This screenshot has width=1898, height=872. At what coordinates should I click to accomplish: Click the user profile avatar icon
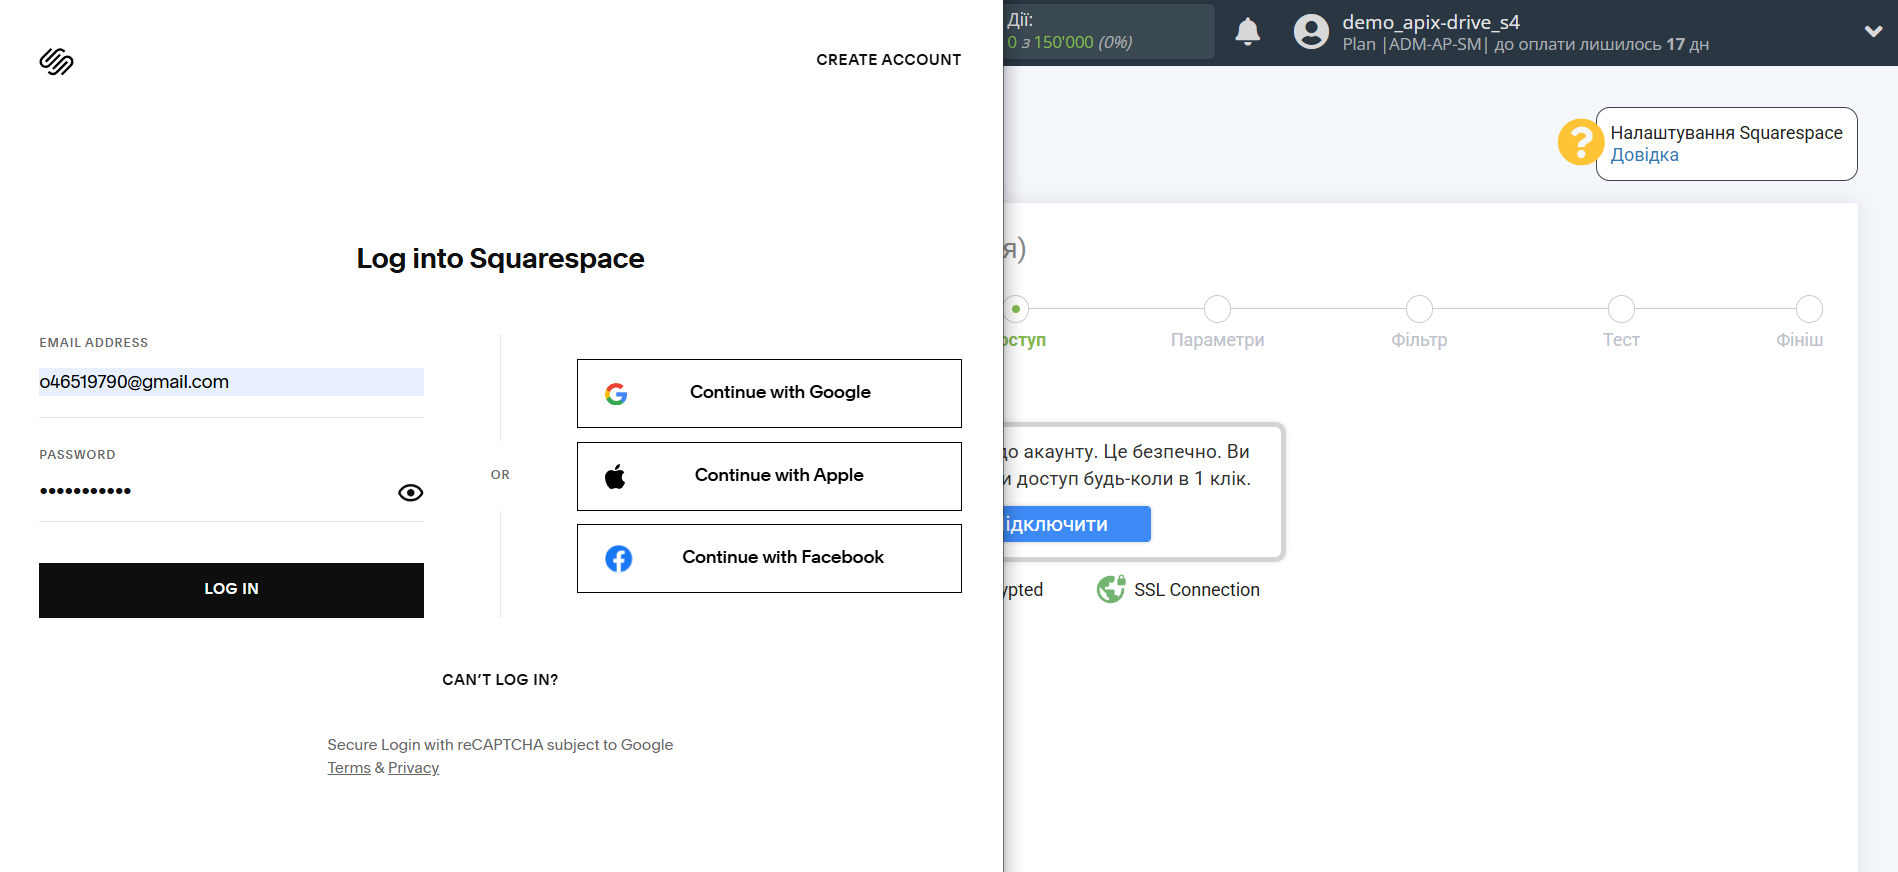pyautogui.click(x=1311, y=32)
